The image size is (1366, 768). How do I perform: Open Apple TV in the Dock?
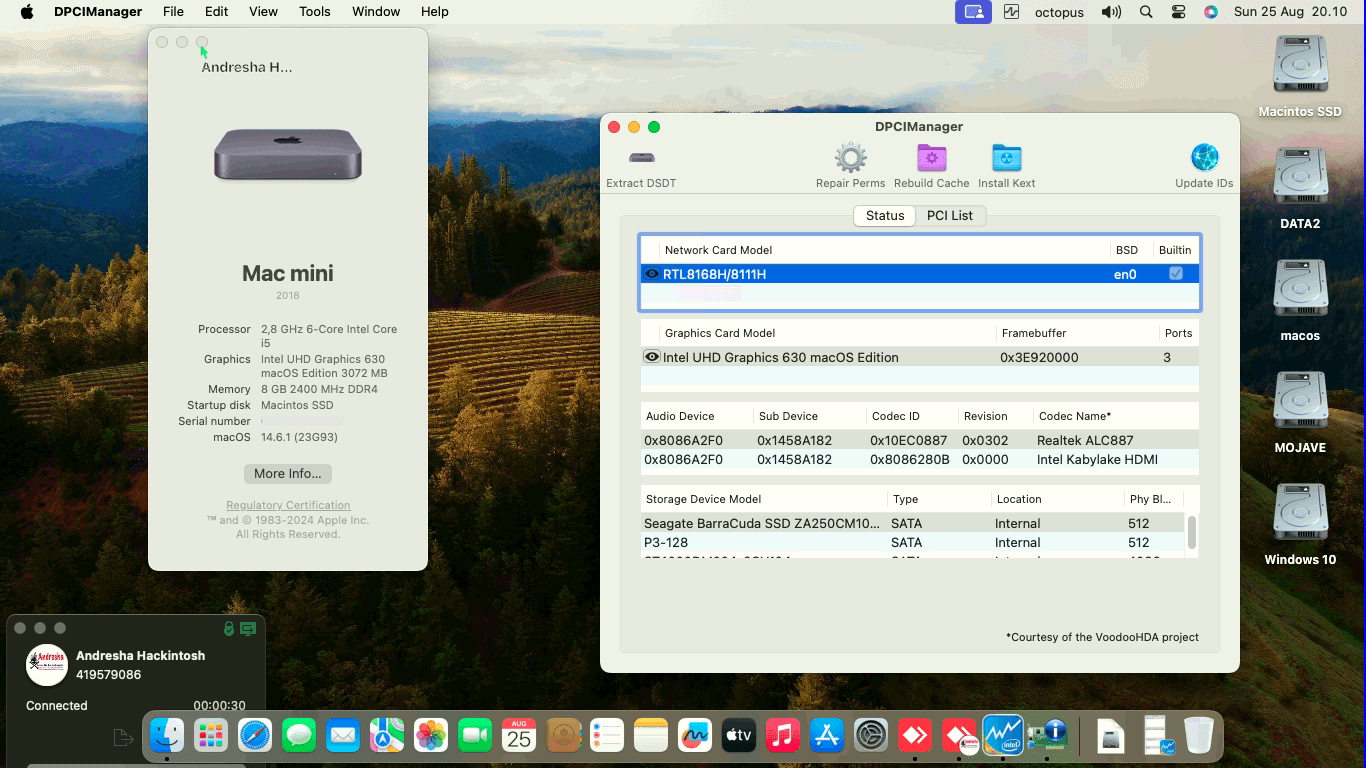tap(739, 736)
